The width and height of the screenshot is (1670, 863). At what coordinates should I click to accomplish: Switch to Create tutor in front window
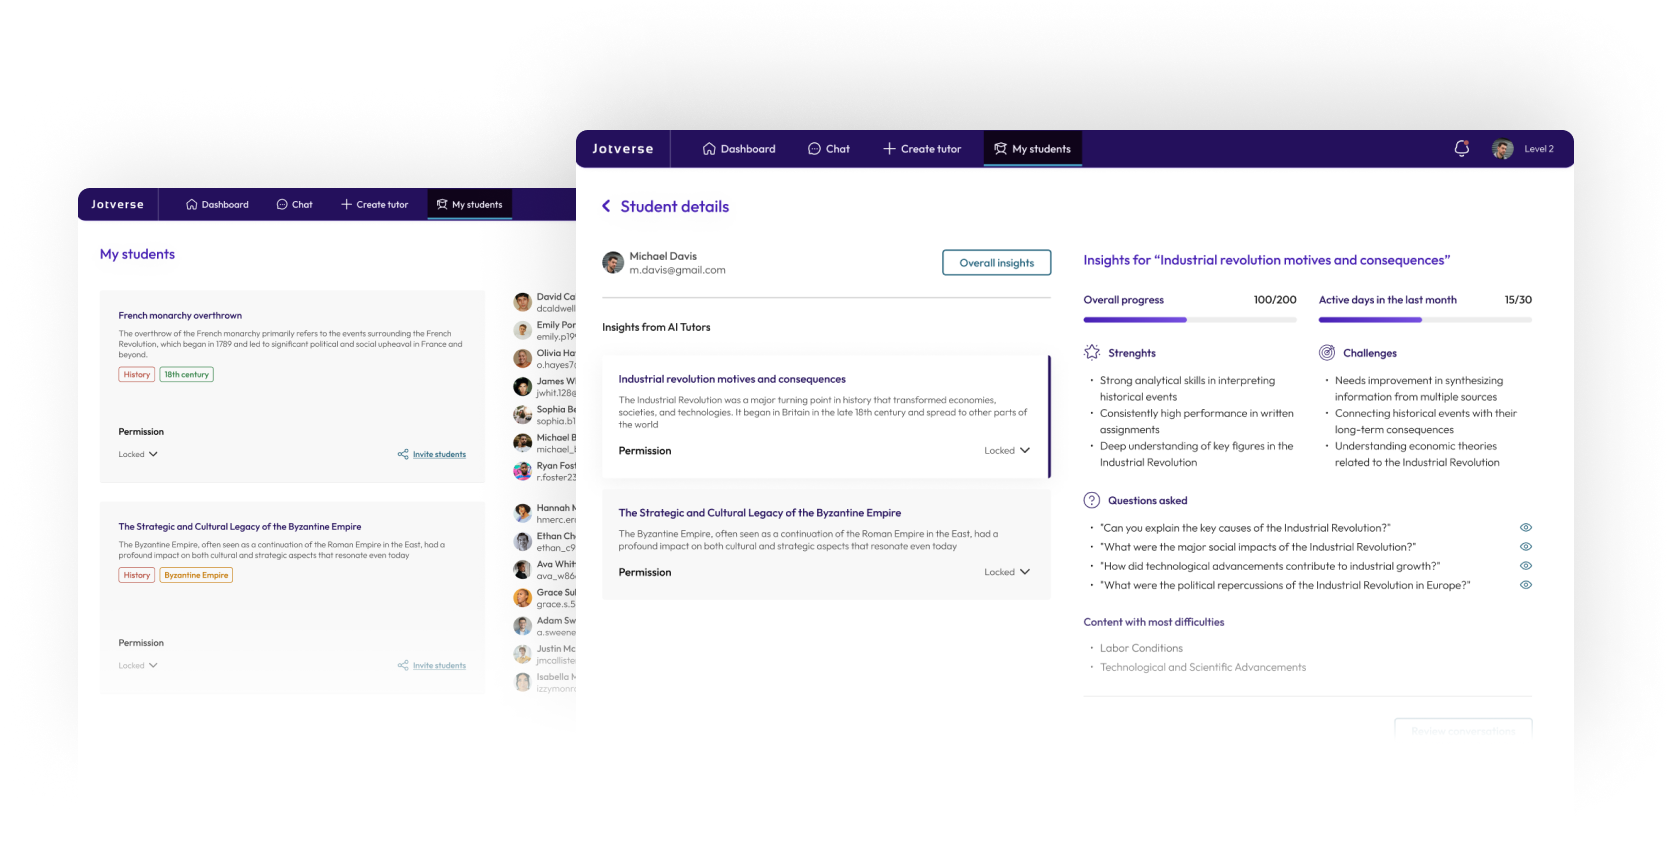[921, 149]
